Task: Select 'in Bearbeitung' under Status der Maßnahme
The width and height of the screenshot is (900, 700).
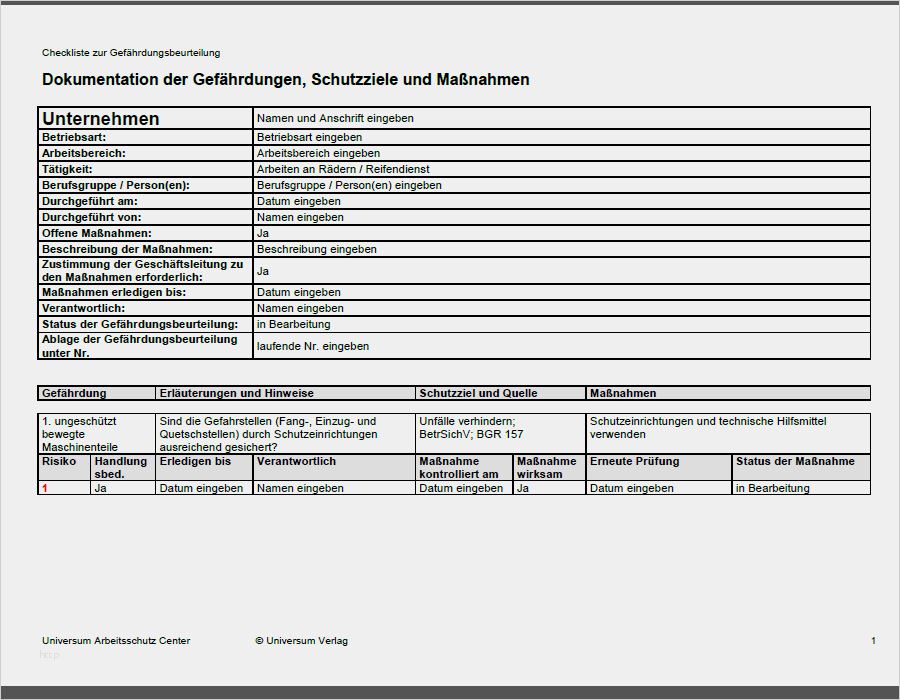Action: pyautogui.click(x=802, y=488)
